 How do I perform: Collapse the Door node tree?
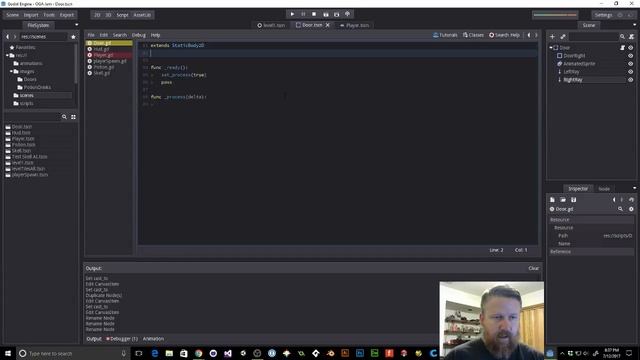(x=551, y=48)
